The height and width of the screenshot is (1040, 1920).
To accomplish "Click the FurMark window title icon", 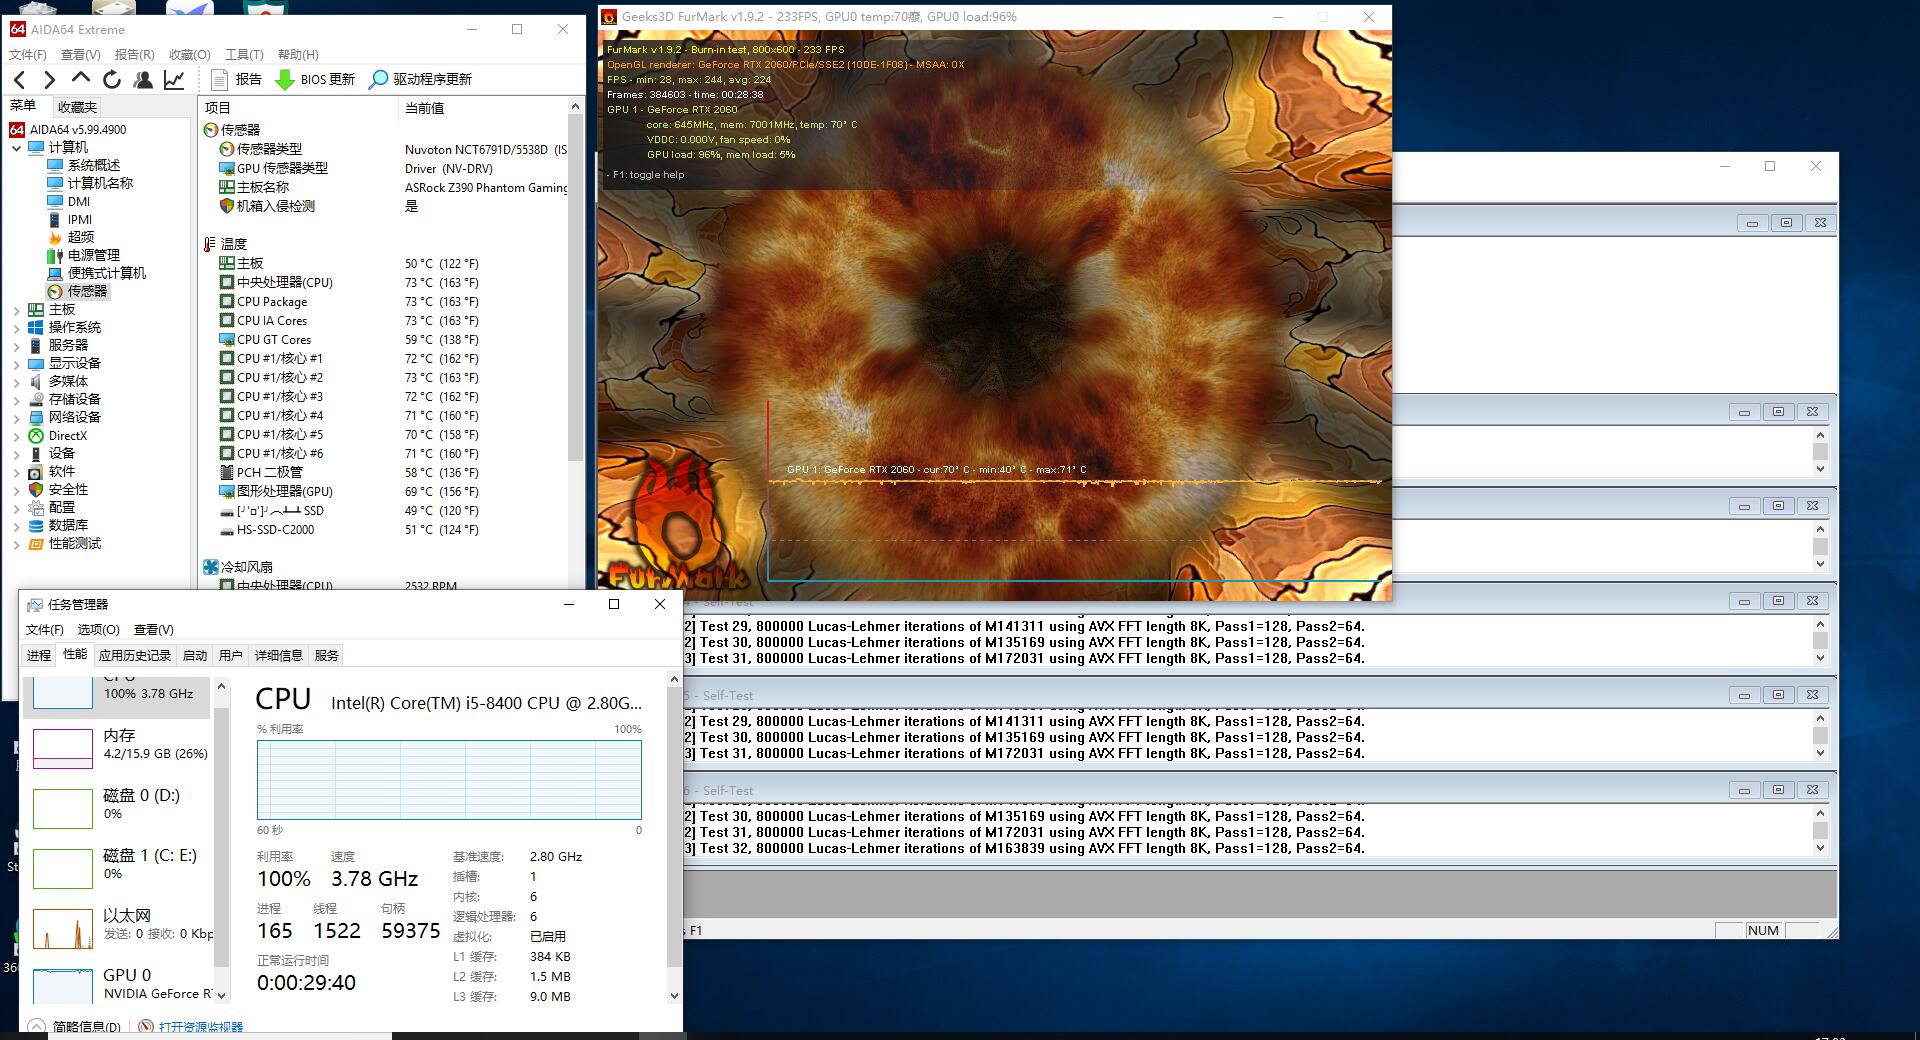I will (609, 17).
